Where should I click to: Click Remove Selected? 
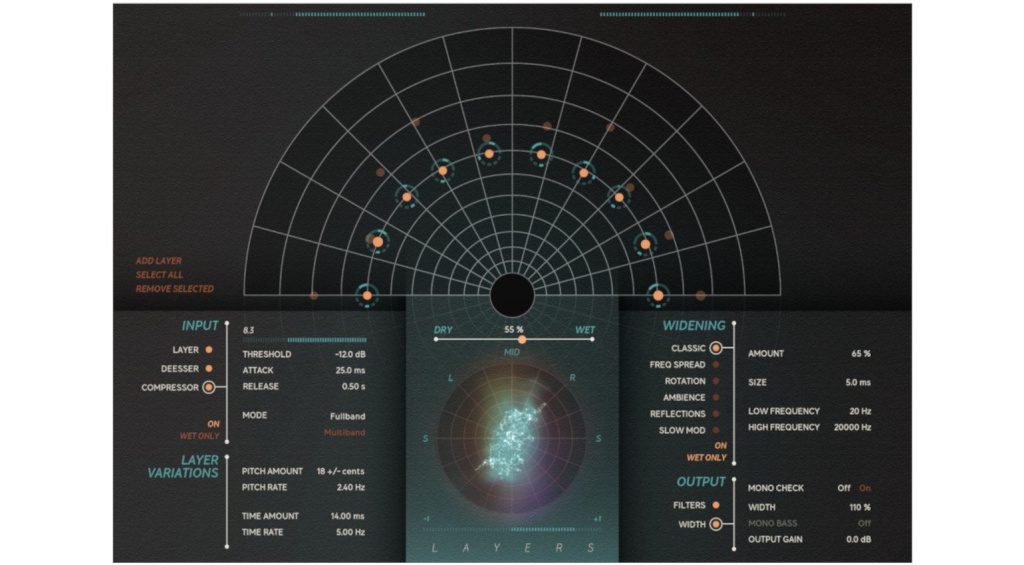tap(175, 289)
